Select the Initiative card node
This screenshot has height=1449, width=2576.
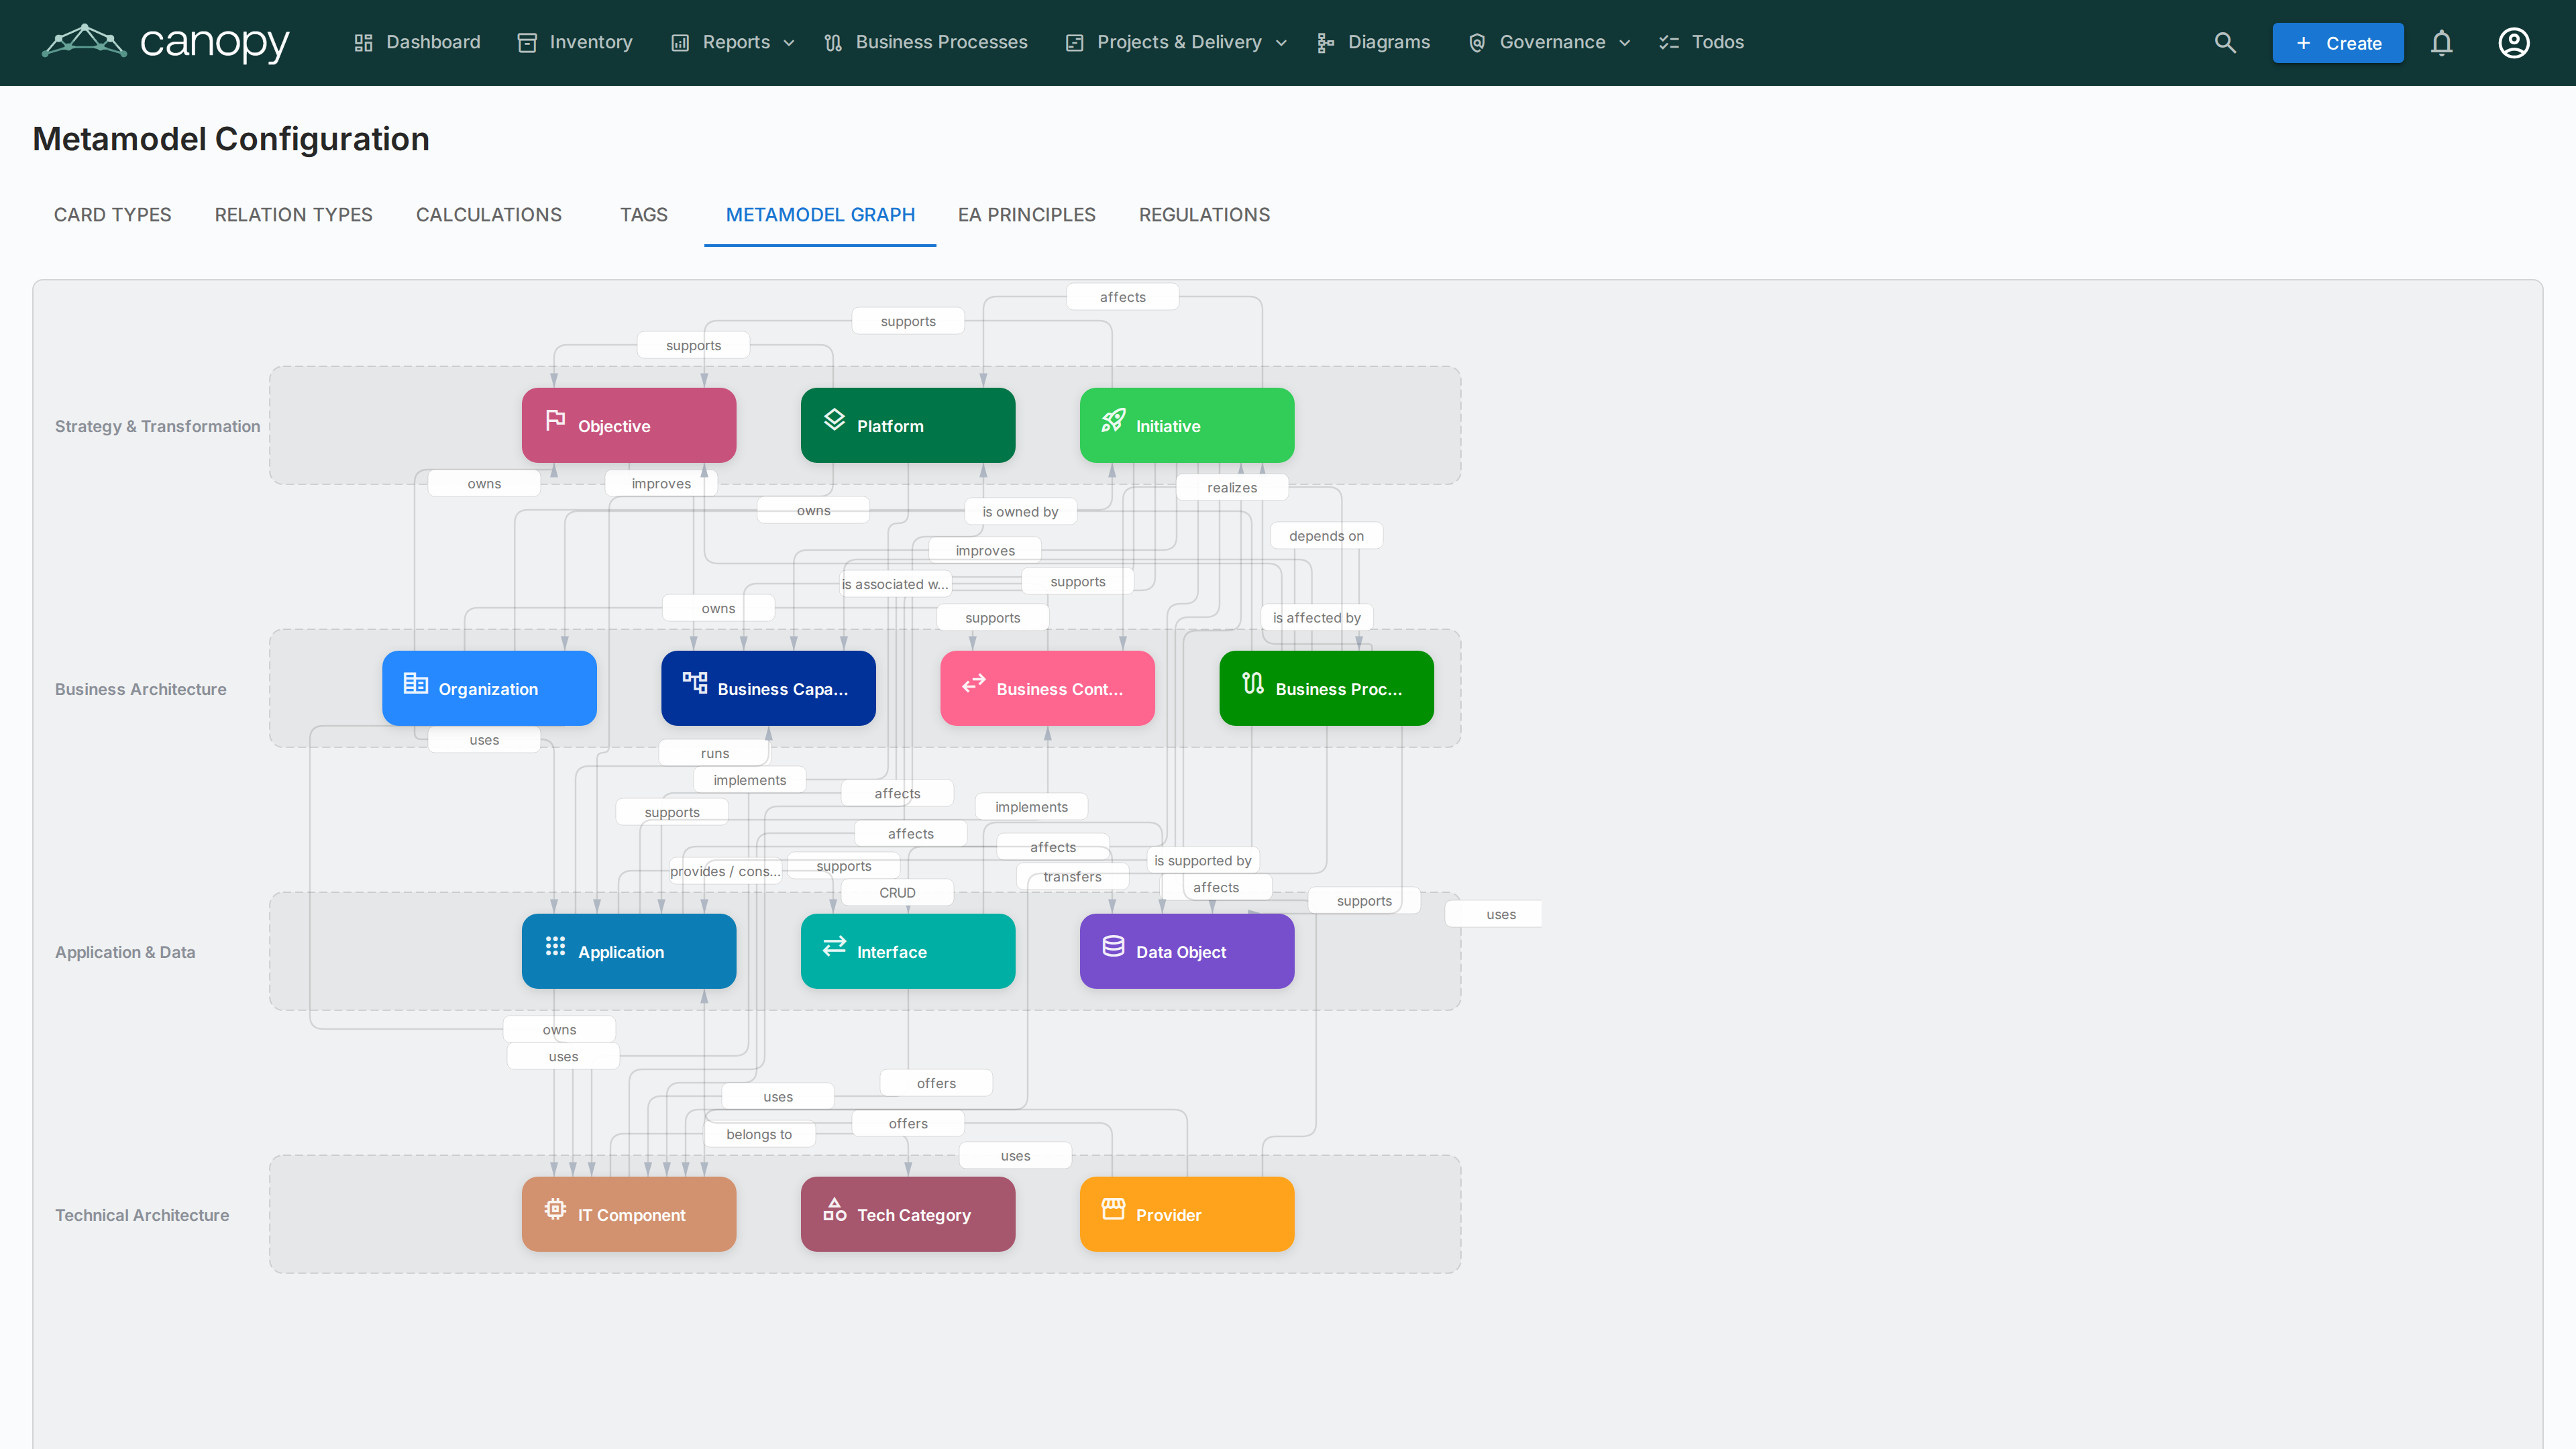pyautogui.click(x=1187, y=426)
